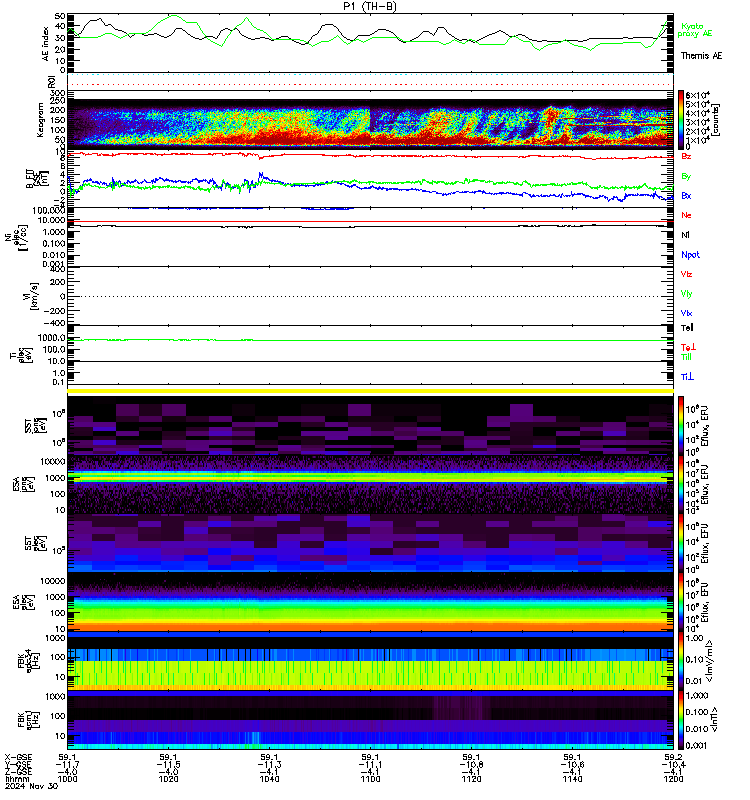Click the Keogram axis label
This screenshot has height=800, width=750.
click(x=40, y=120)
